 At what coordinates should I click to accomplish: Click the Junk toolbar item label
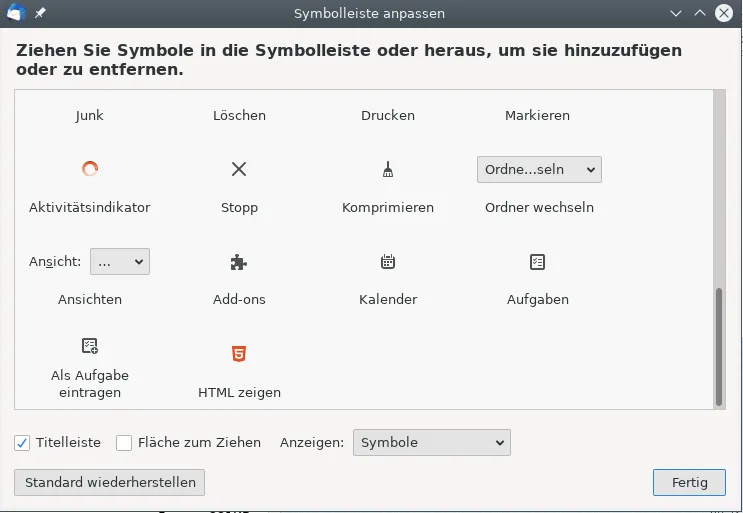click(89, 116)
